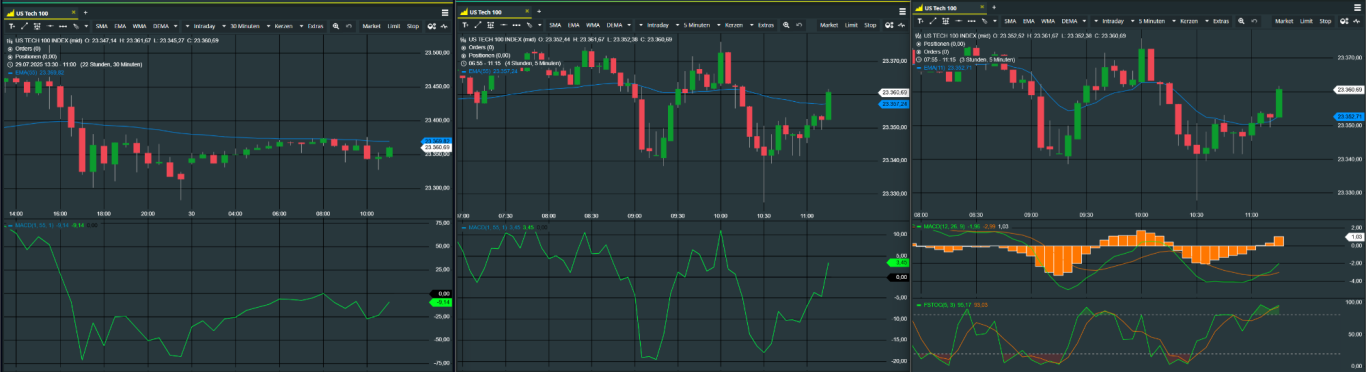The width and height of the screenshot is (1366, 372).
Task: Select the text tool in the left chart
Action: pyautogui.click(x=12, y=26)
